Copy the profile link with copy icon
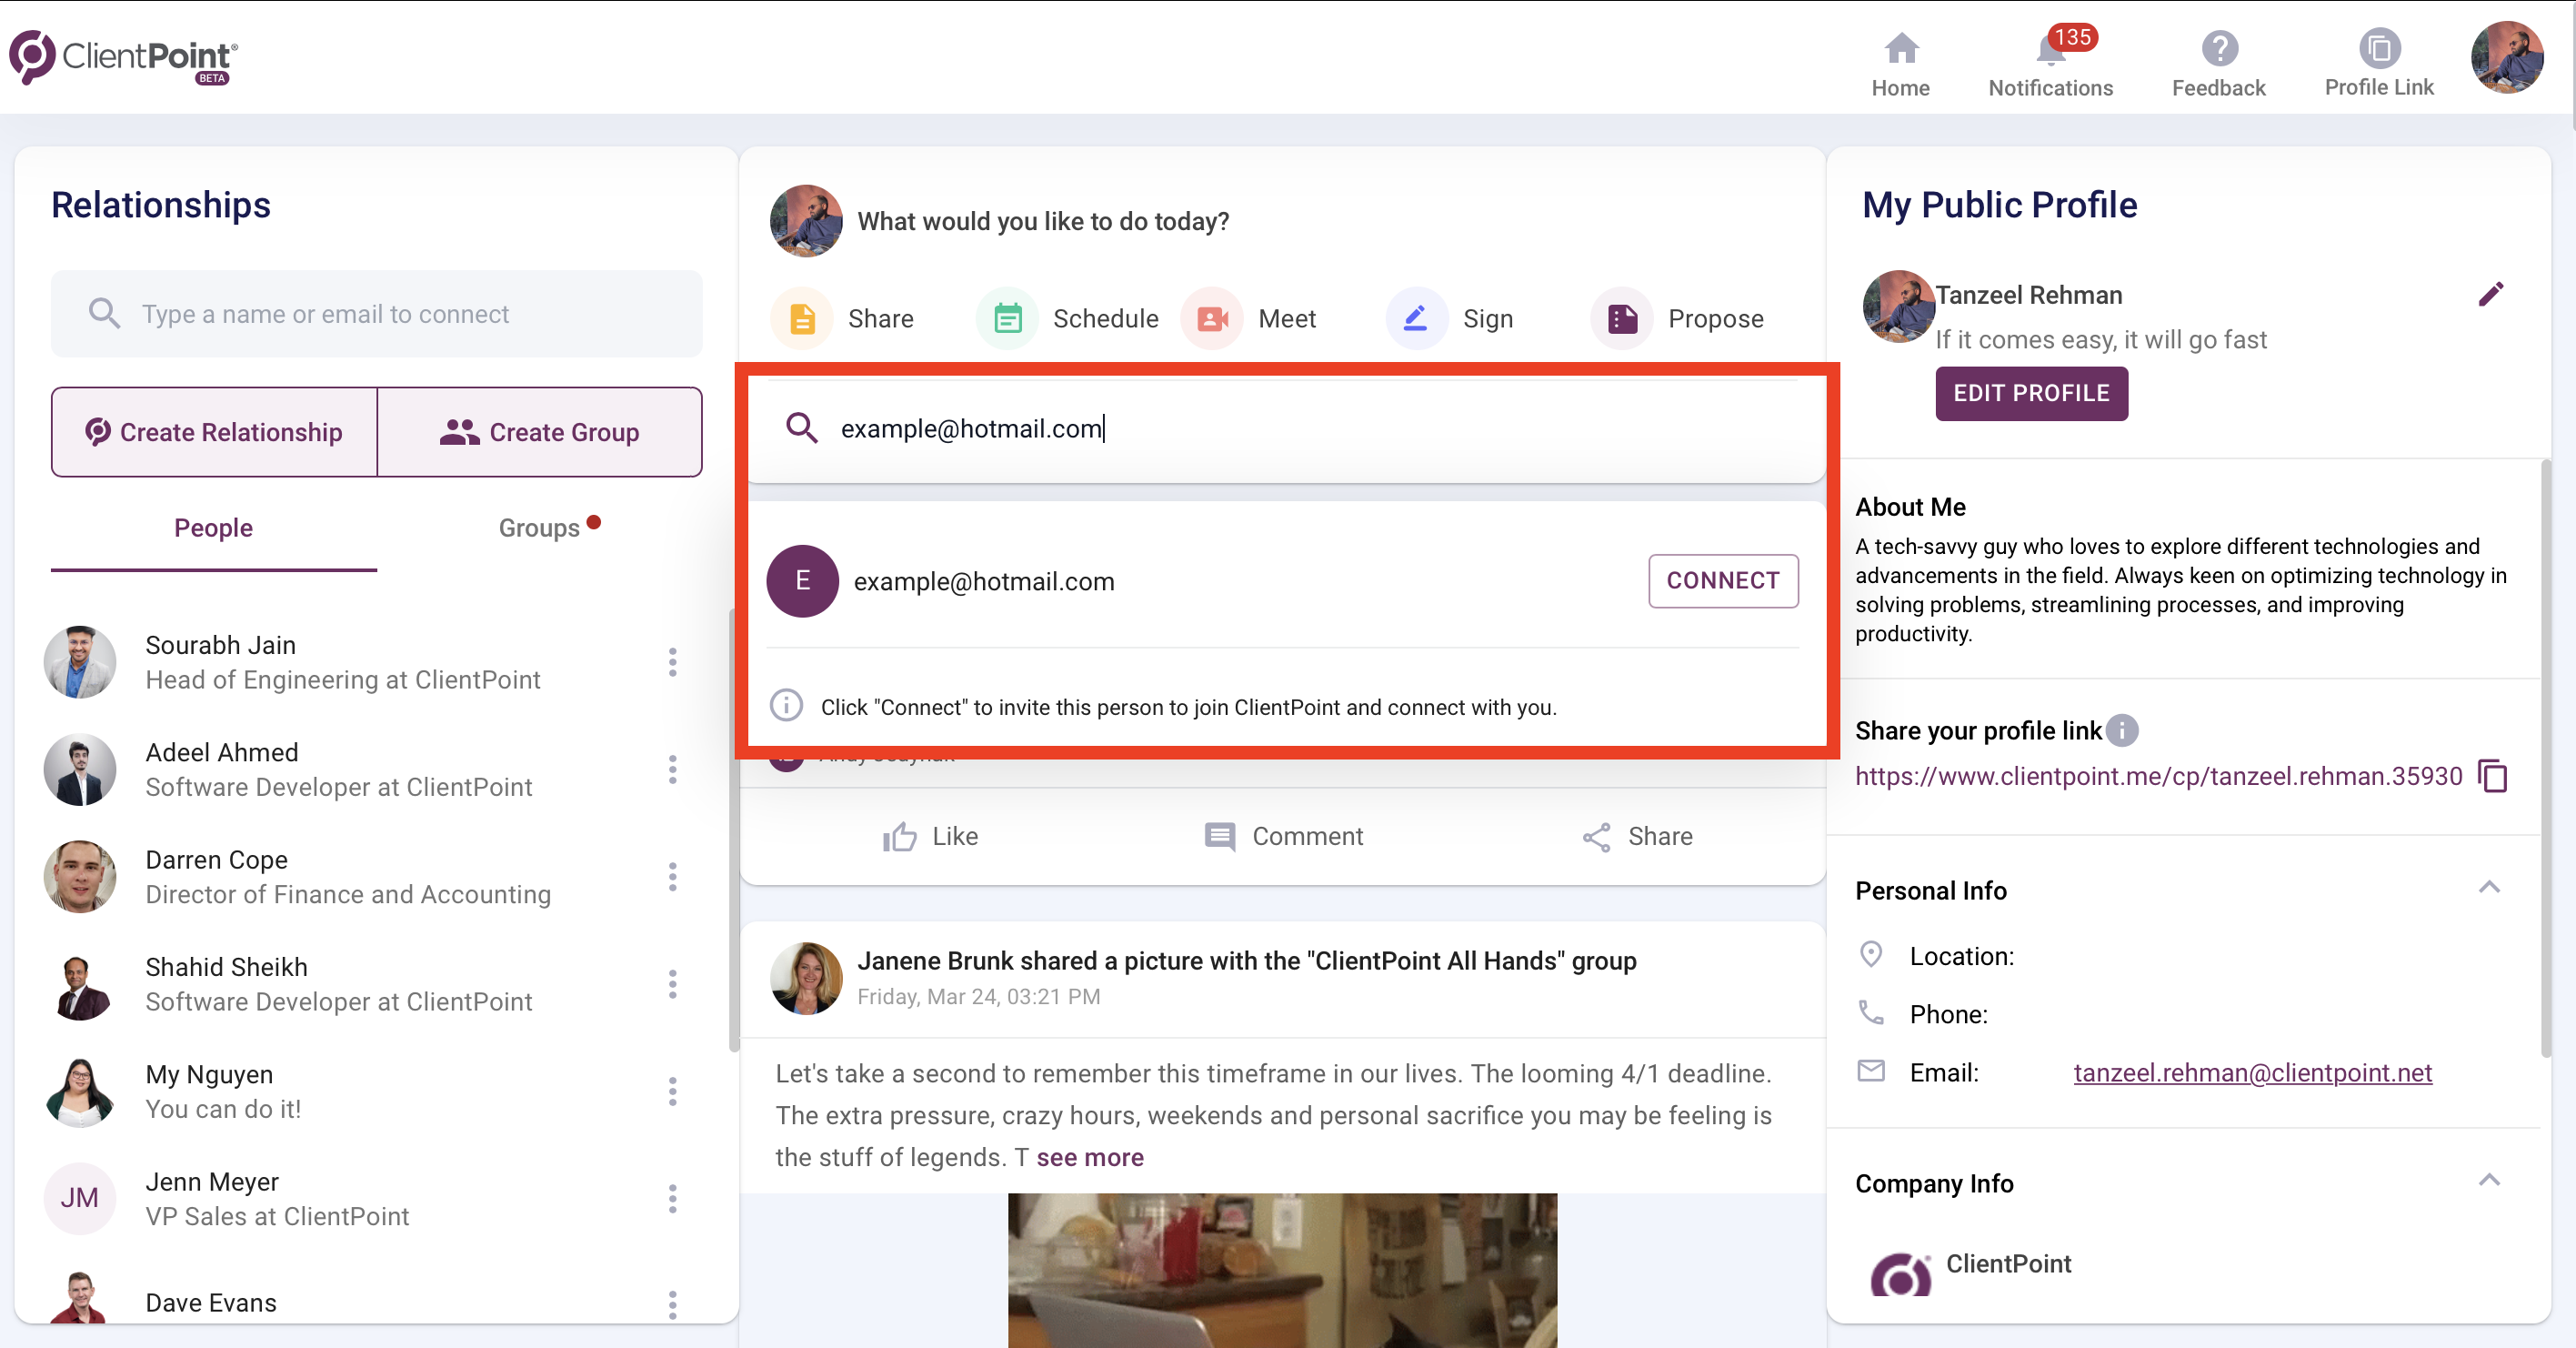Viewport: 2576px width, 1348px height. (x=2493, y=776)
